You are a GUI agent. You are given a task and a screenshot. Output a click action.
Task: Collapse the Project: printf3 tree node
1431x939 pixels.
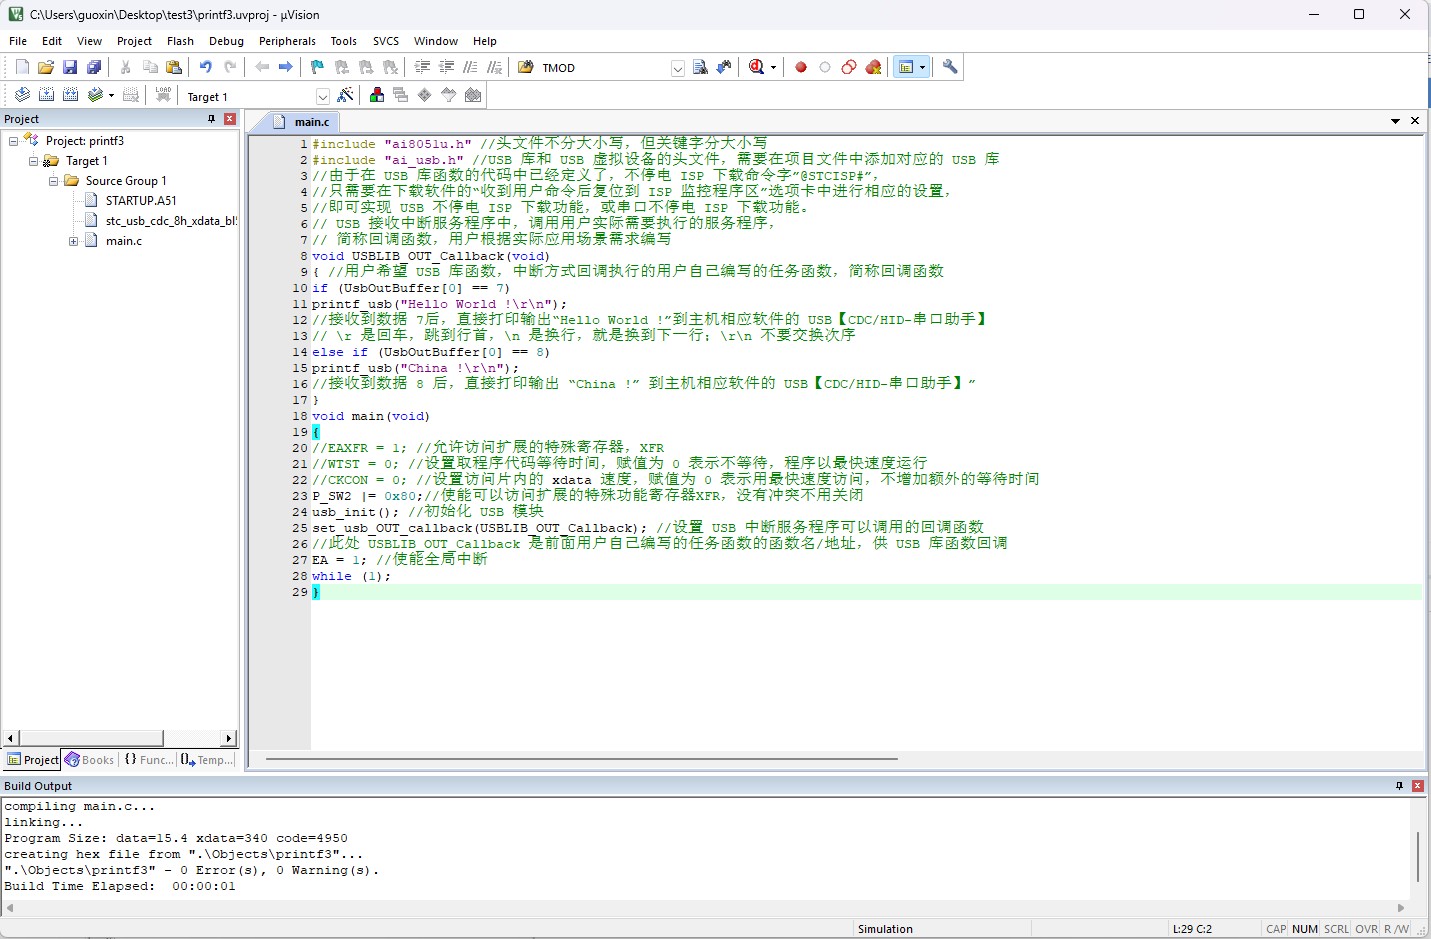(x=13, y=141)
